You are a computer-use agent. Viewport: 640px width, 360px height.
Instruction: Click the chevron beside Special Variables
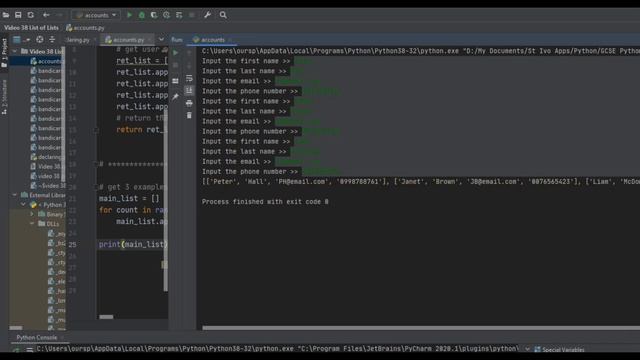click(527, 349)
